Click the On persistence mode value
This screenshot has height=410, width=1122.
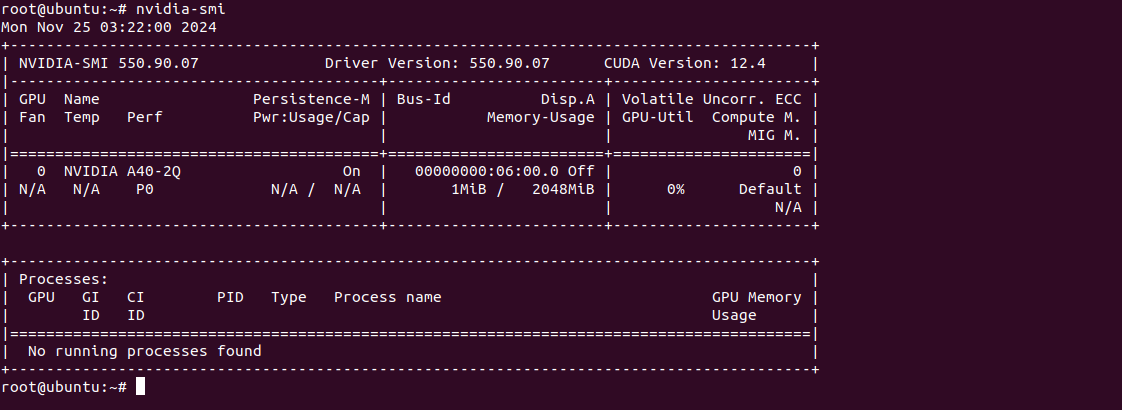pyautogui.click(x=352, y=171)
